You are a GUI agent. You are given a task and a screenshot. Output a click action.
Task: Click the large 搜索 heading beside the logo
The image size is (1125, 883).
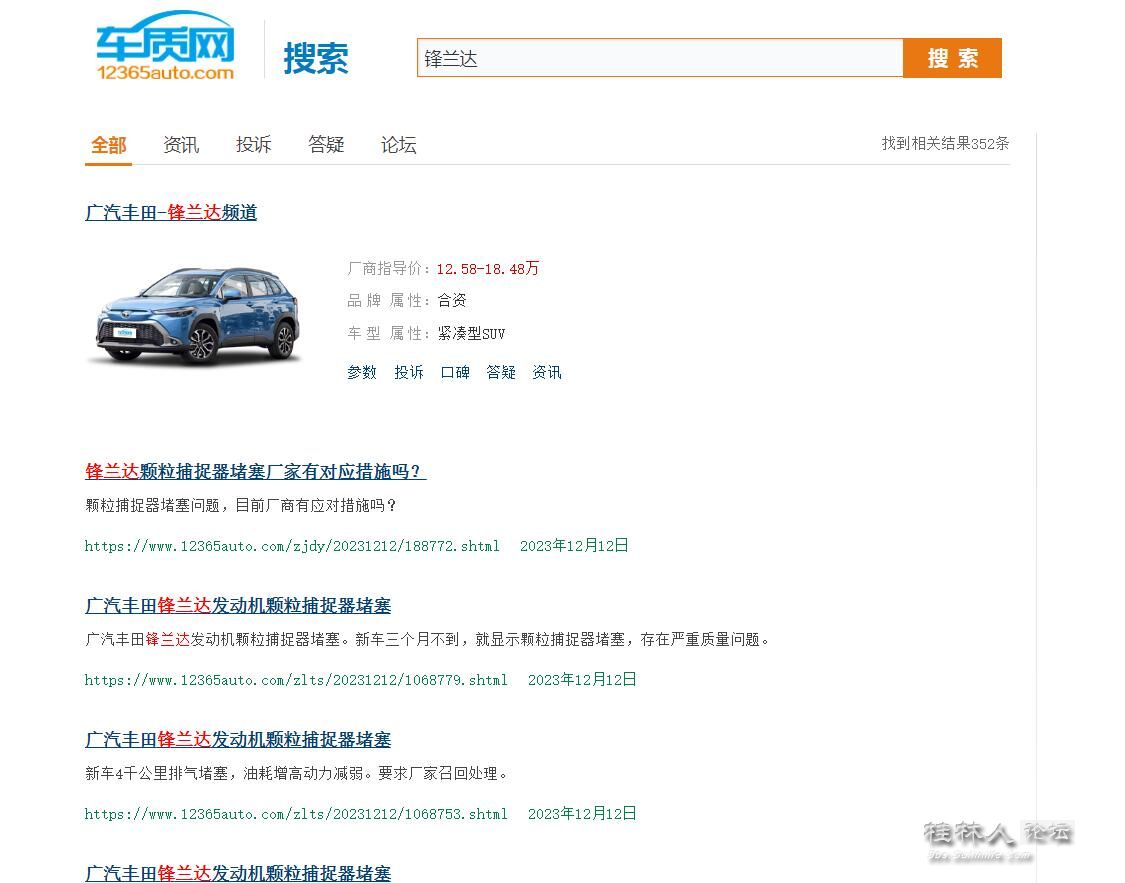click(x=316, y=58)
